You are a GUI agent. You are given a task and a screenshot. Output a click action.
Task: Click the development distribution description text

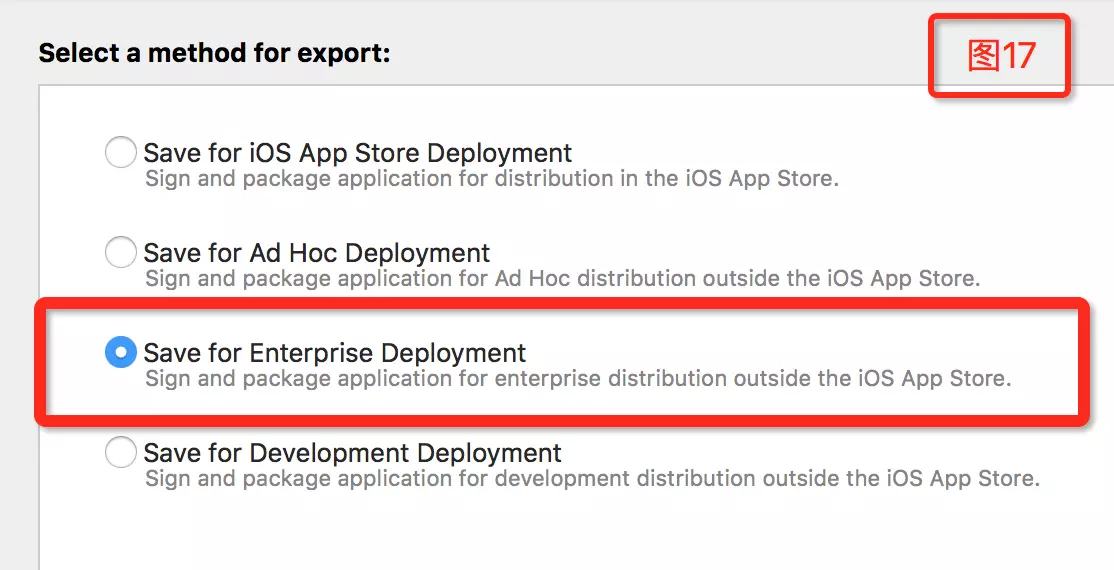pos(592,479)
